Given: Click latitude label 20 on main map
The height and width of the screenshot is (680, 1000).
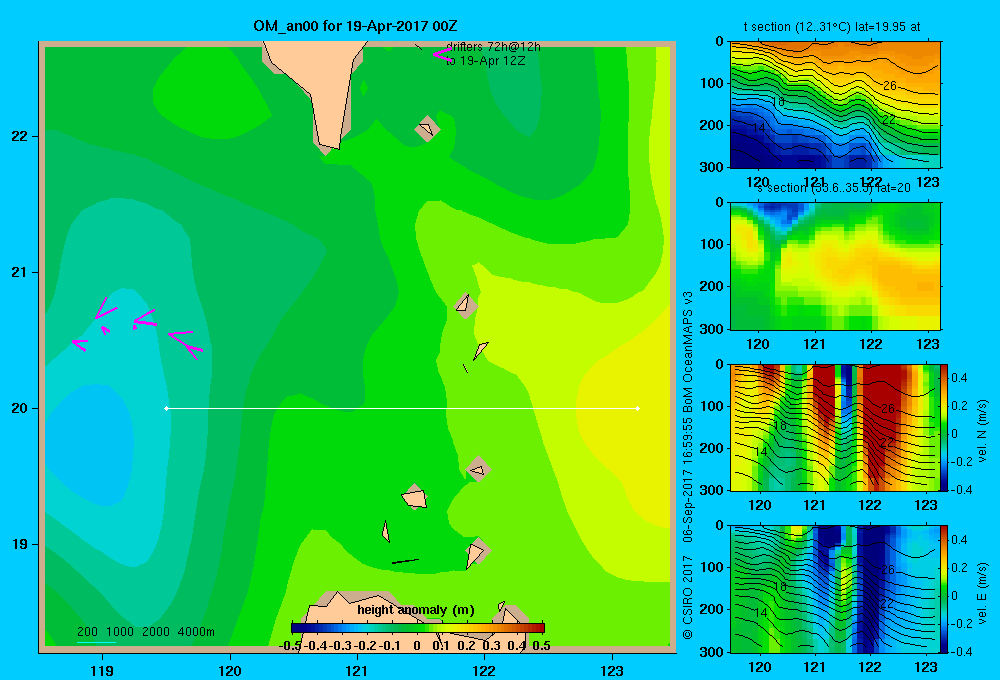Looking at the screenshot, I should [x=20, y=408].
